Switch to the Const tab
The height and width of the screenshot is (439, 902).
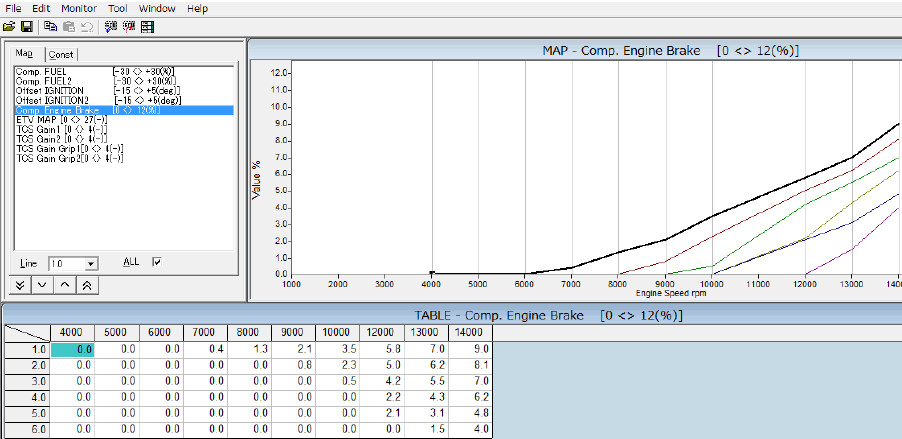coord(62,54)
